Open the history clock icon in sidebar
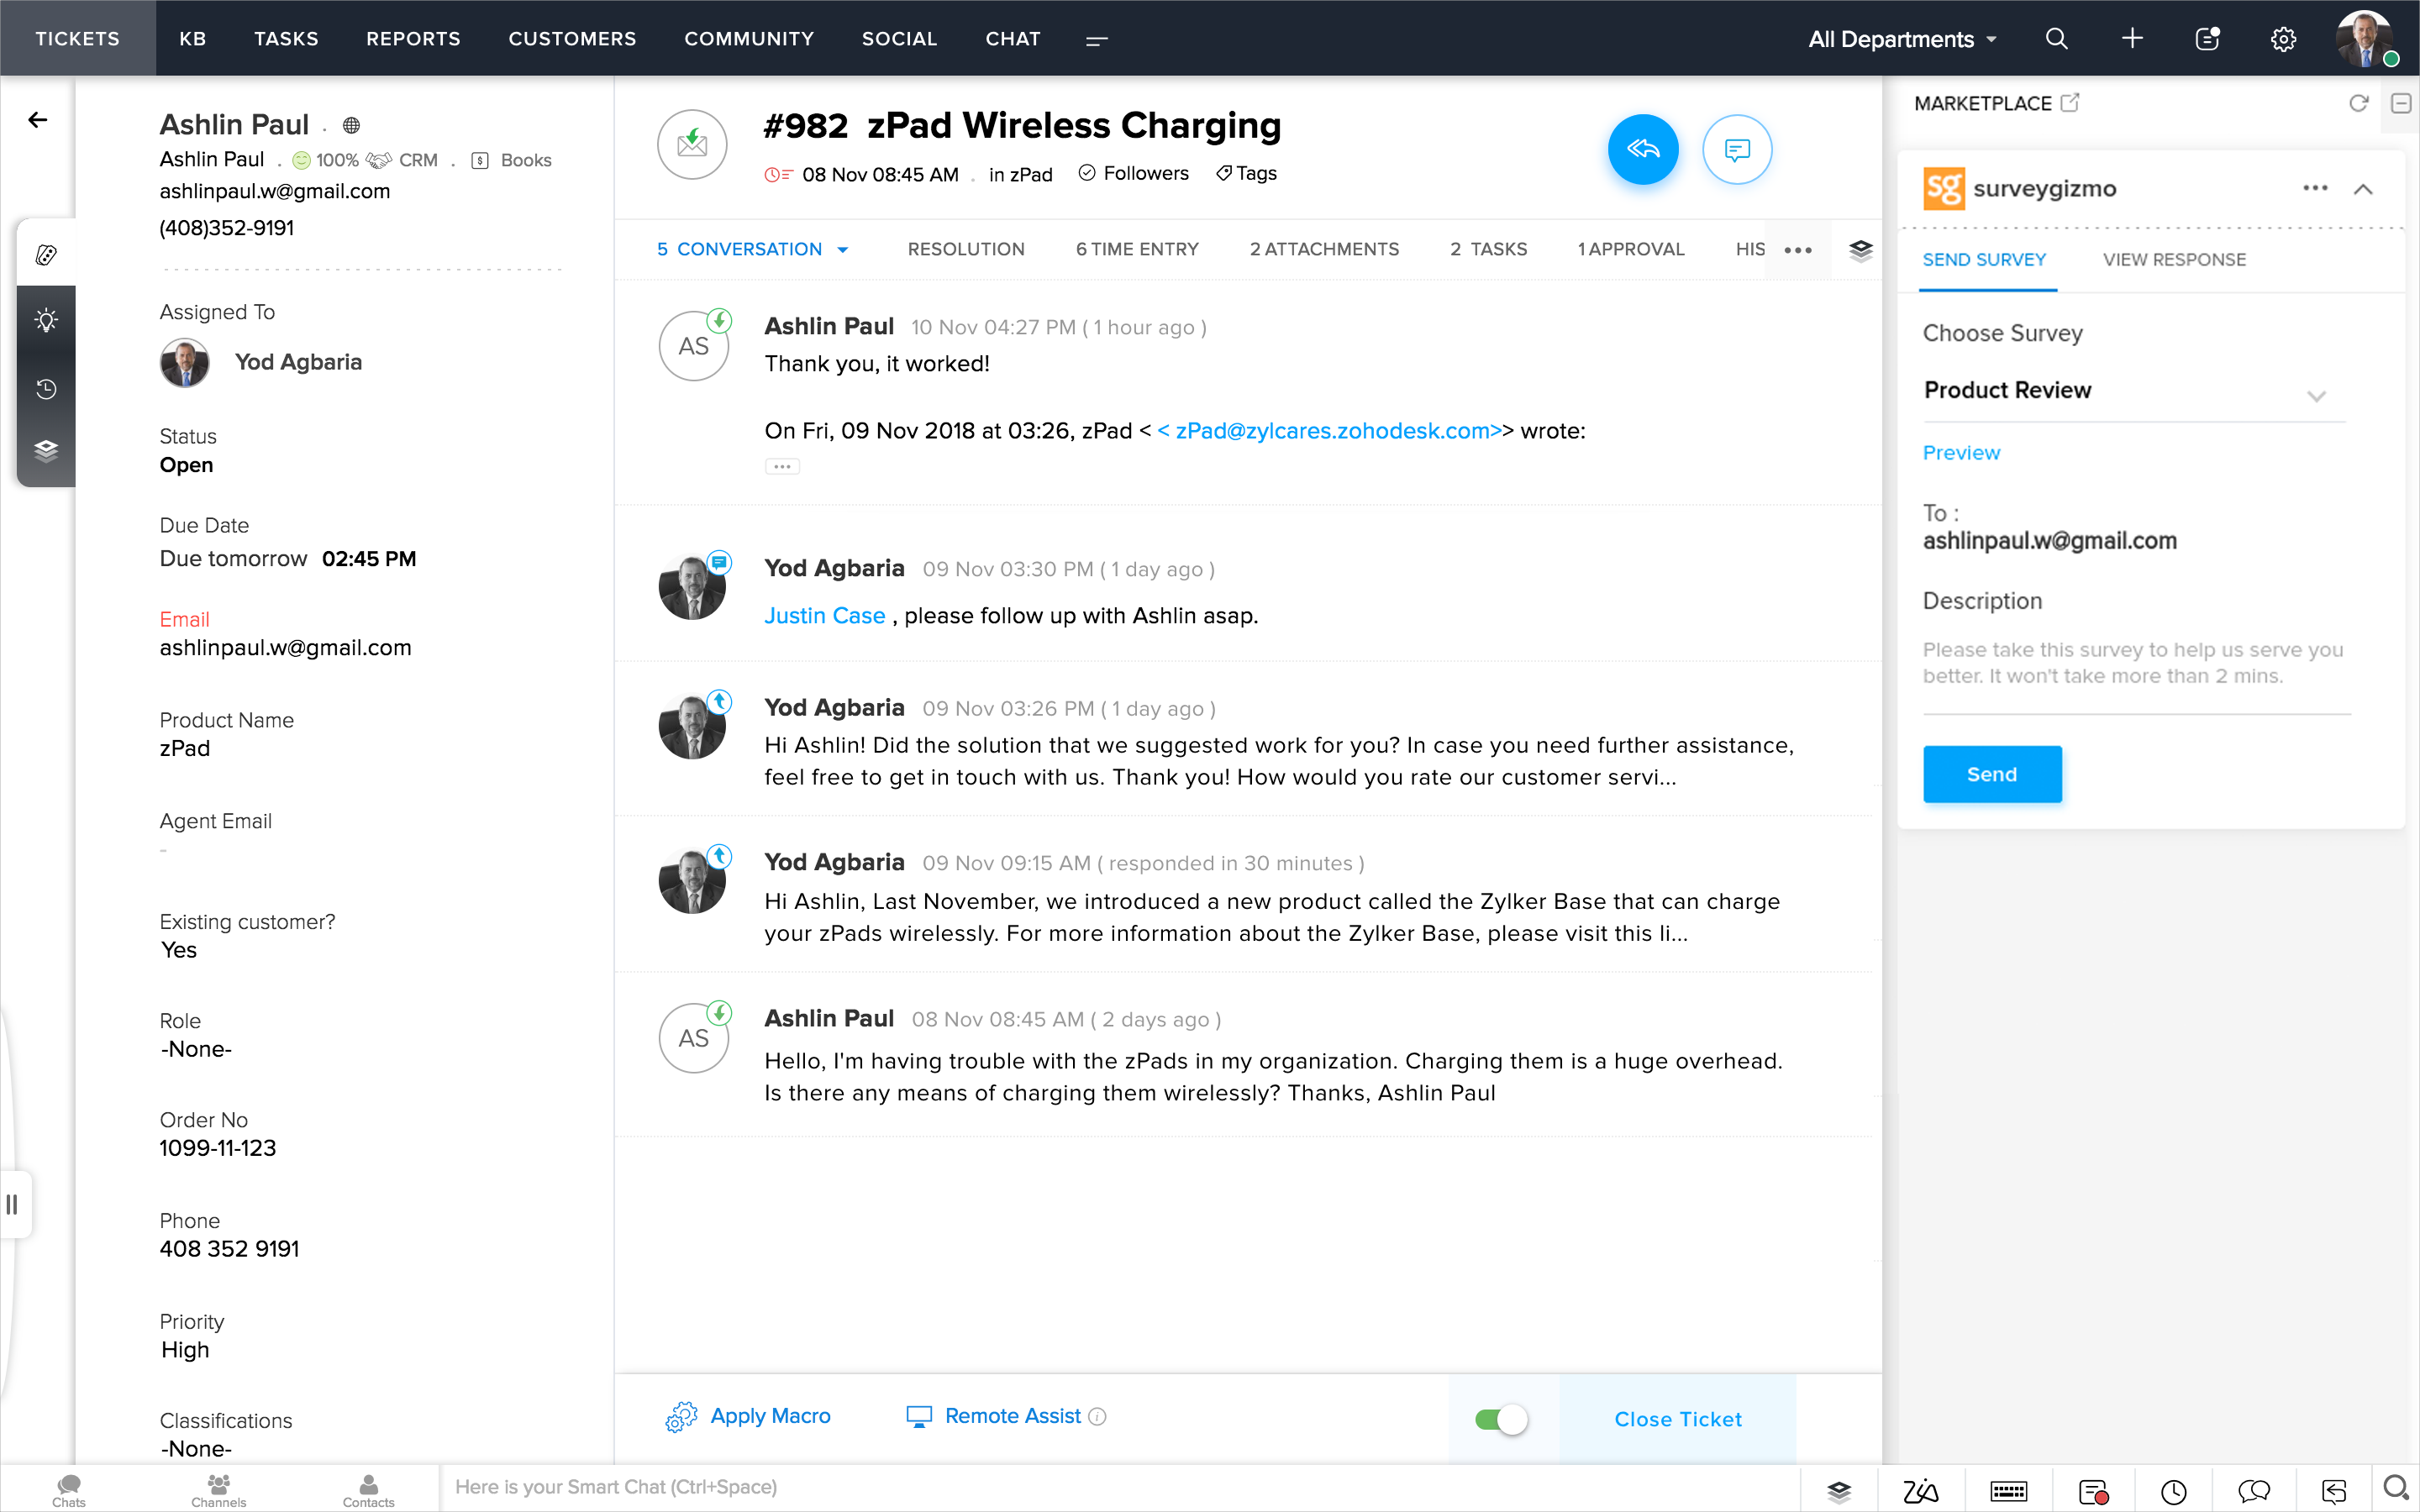Screen dimensions: 2420x1512 tap(46, 388)
